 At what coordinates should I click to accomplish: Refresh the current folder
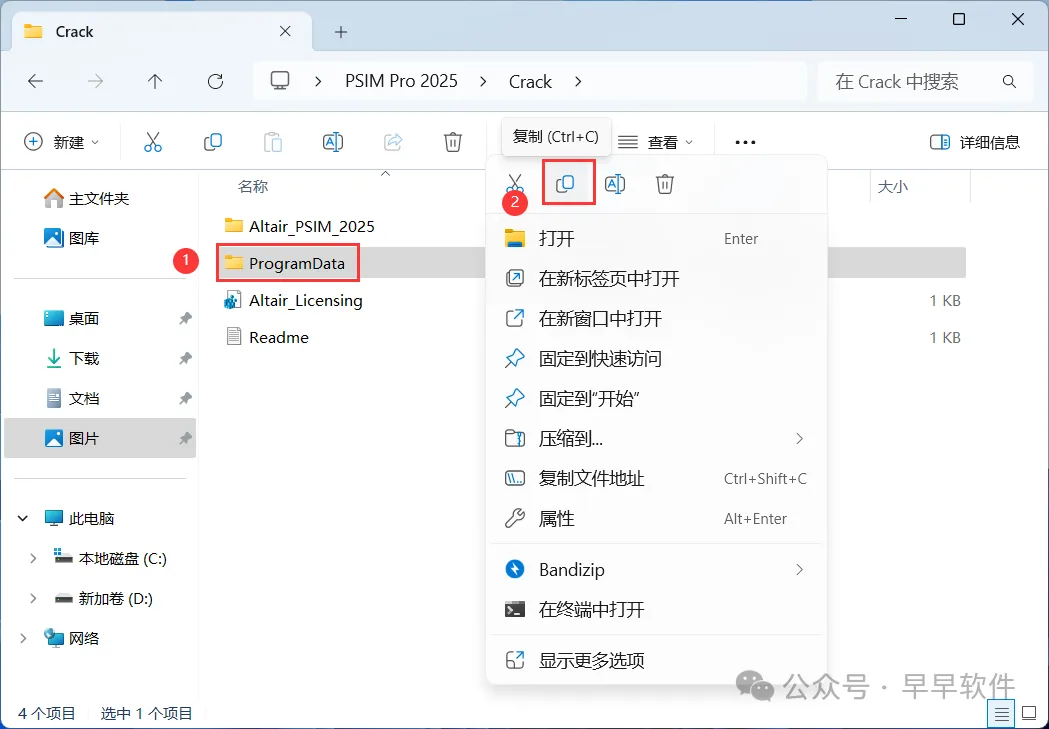coord(215,82)
